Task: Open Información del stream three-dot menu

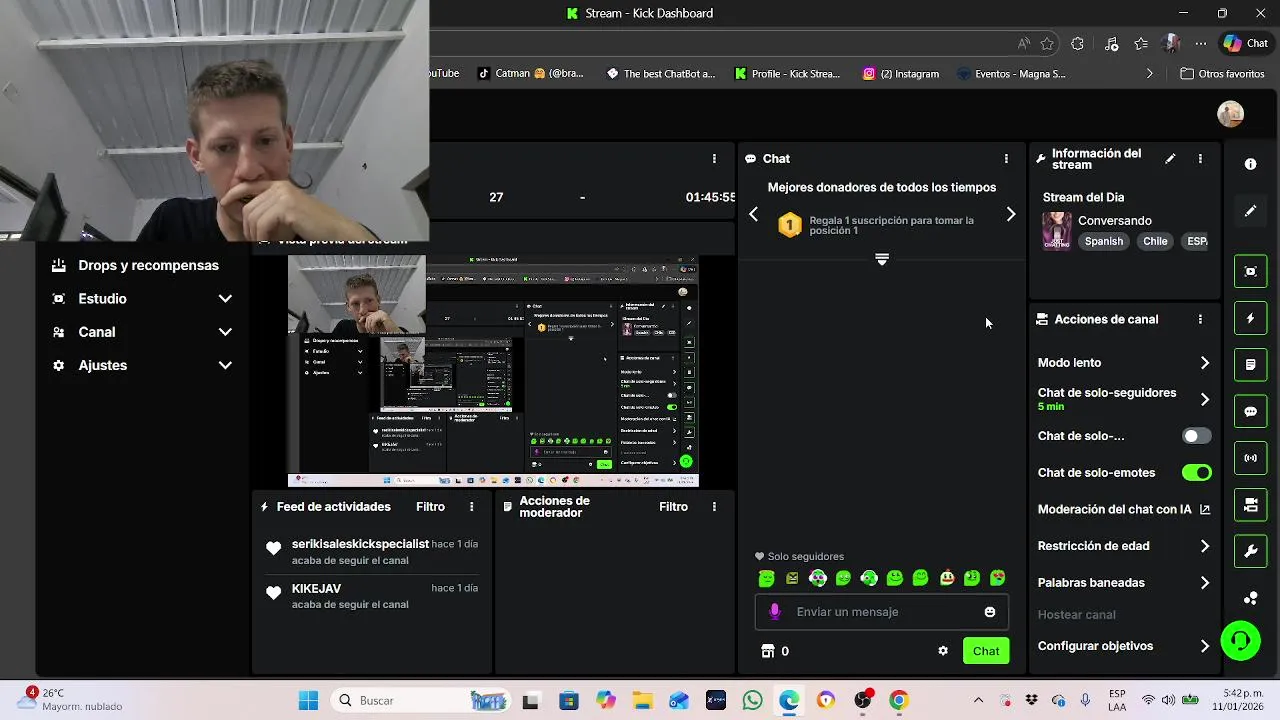Action: click(x=1200, y=159)
